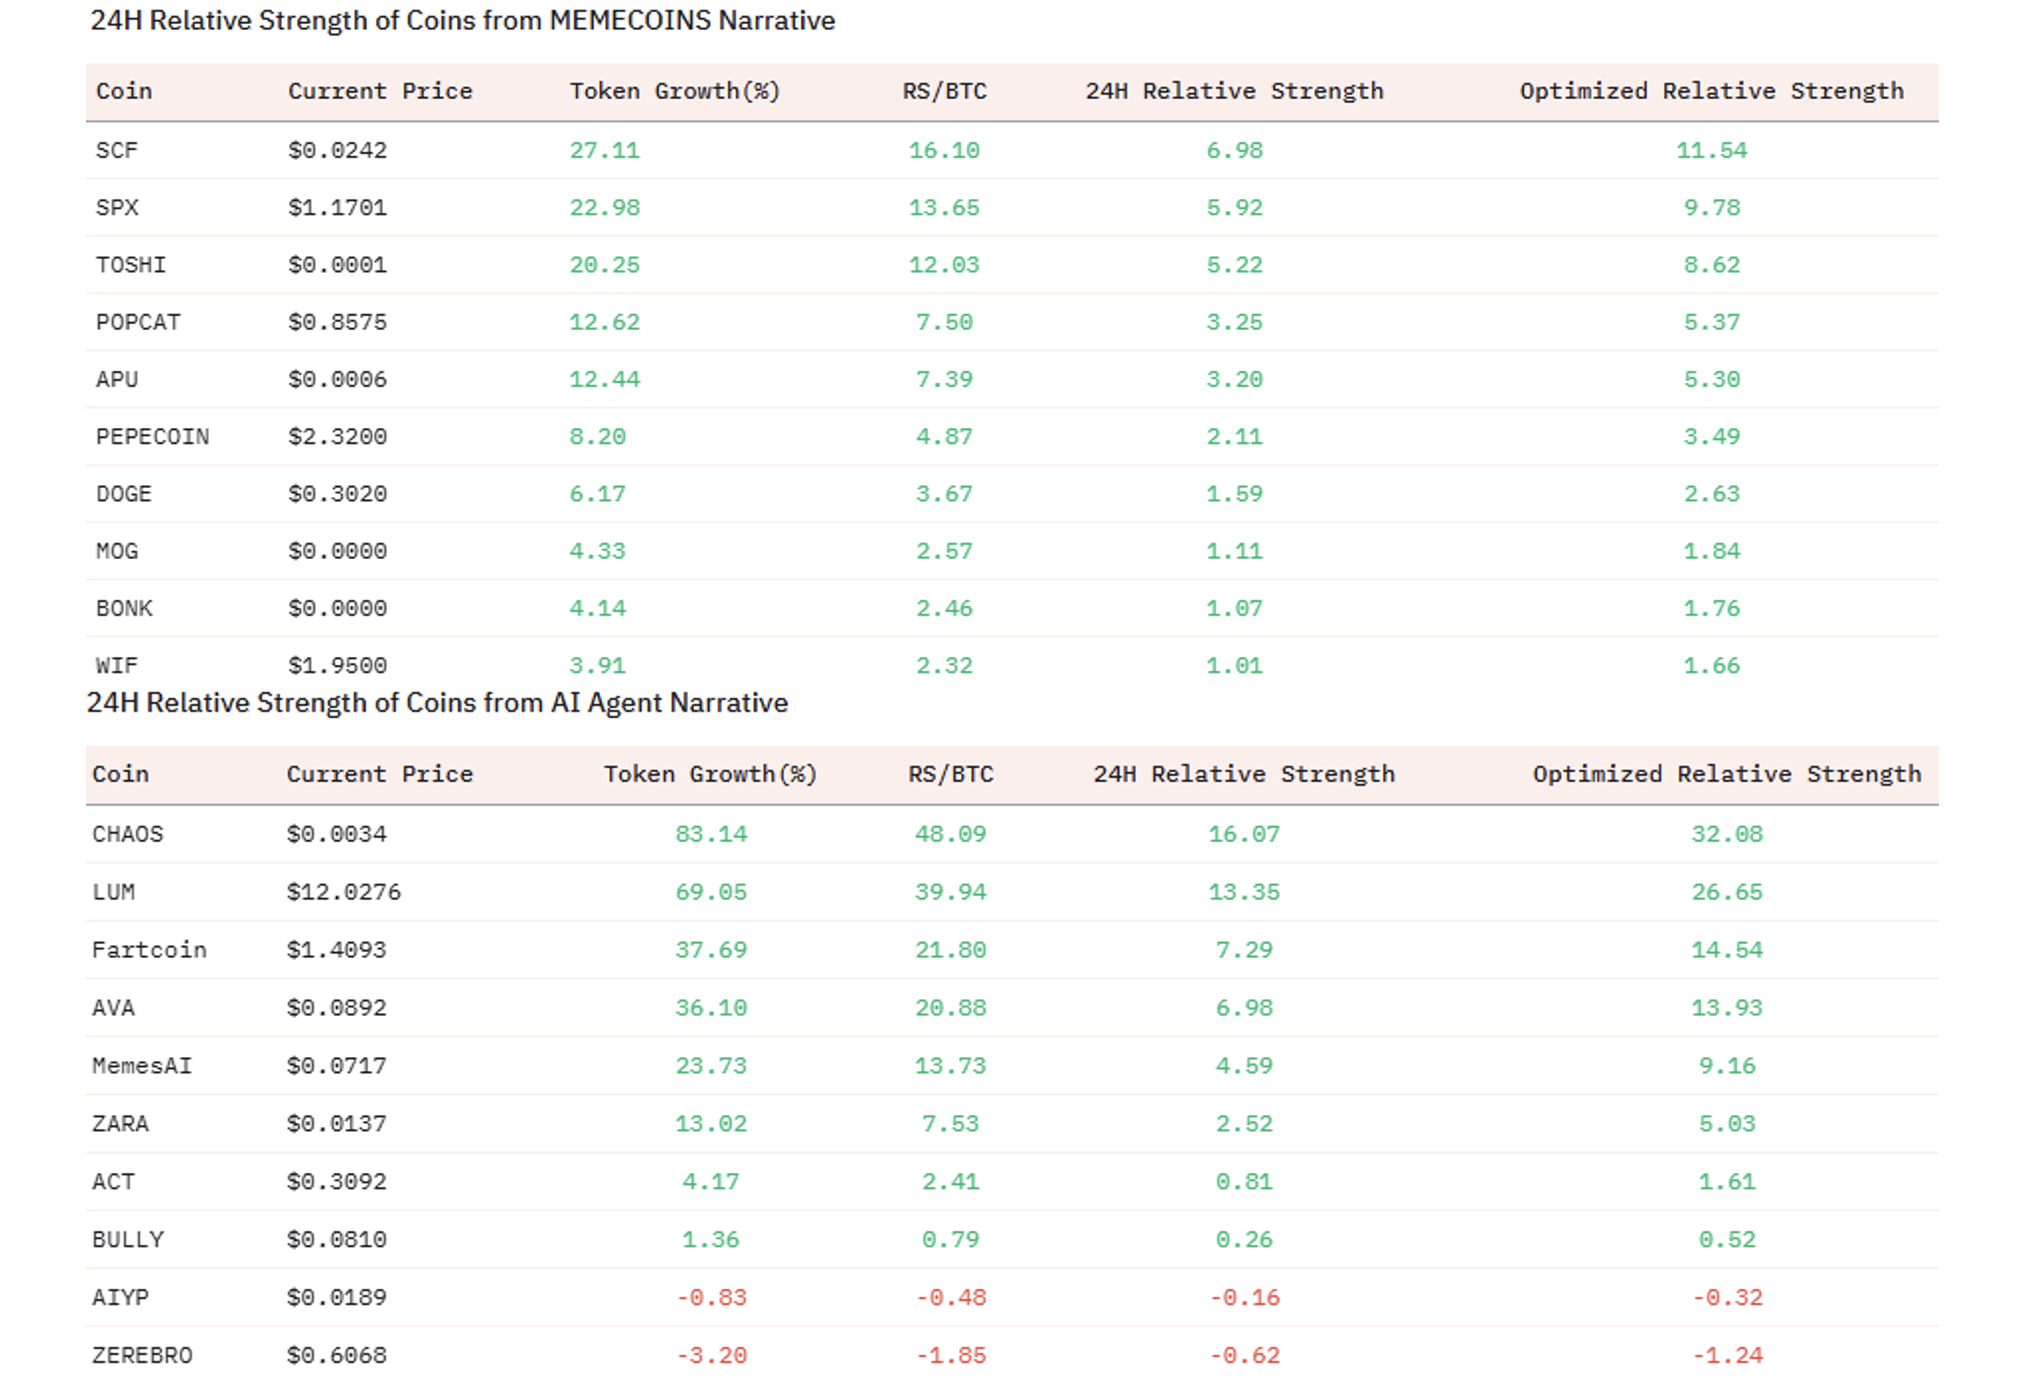Screen dimensions: 2032x1376
Task: Select the SCF coin name cell
Action: (x=116, y=150)
